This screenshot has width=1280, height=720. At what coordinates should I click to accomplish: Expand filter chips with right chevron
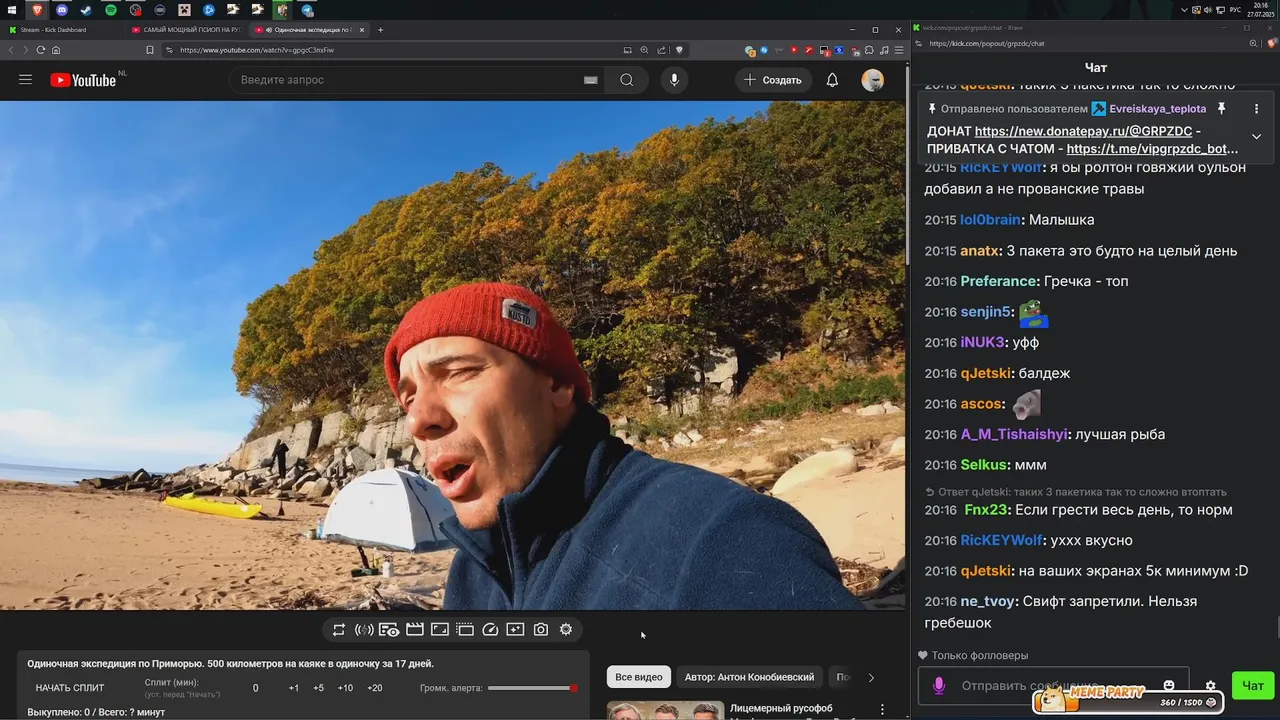(x=871, y=677)
